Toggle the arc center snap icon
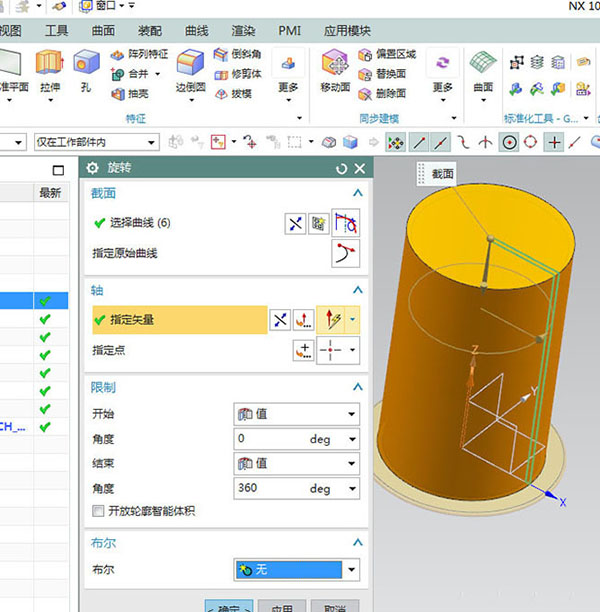Screen dimensions: 600x612 point(509,142)
